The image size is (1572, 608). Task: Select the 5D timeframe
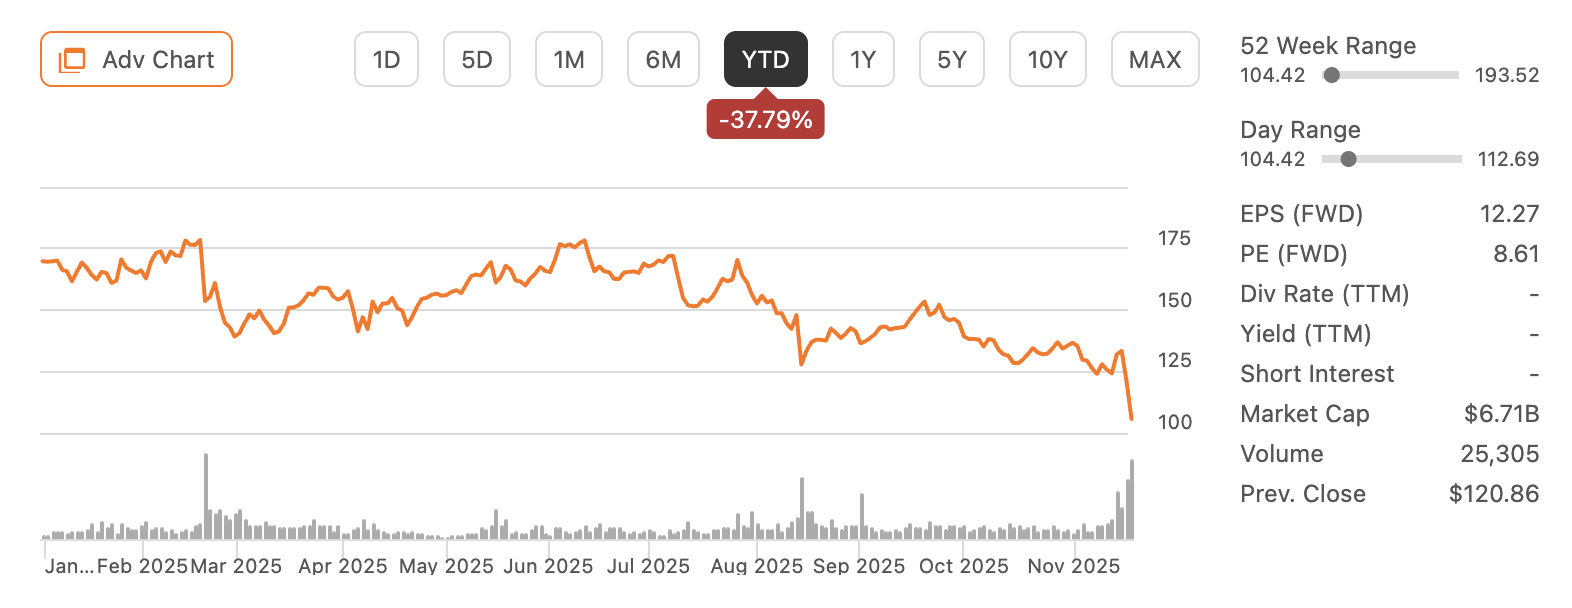(x=476, y=59)
